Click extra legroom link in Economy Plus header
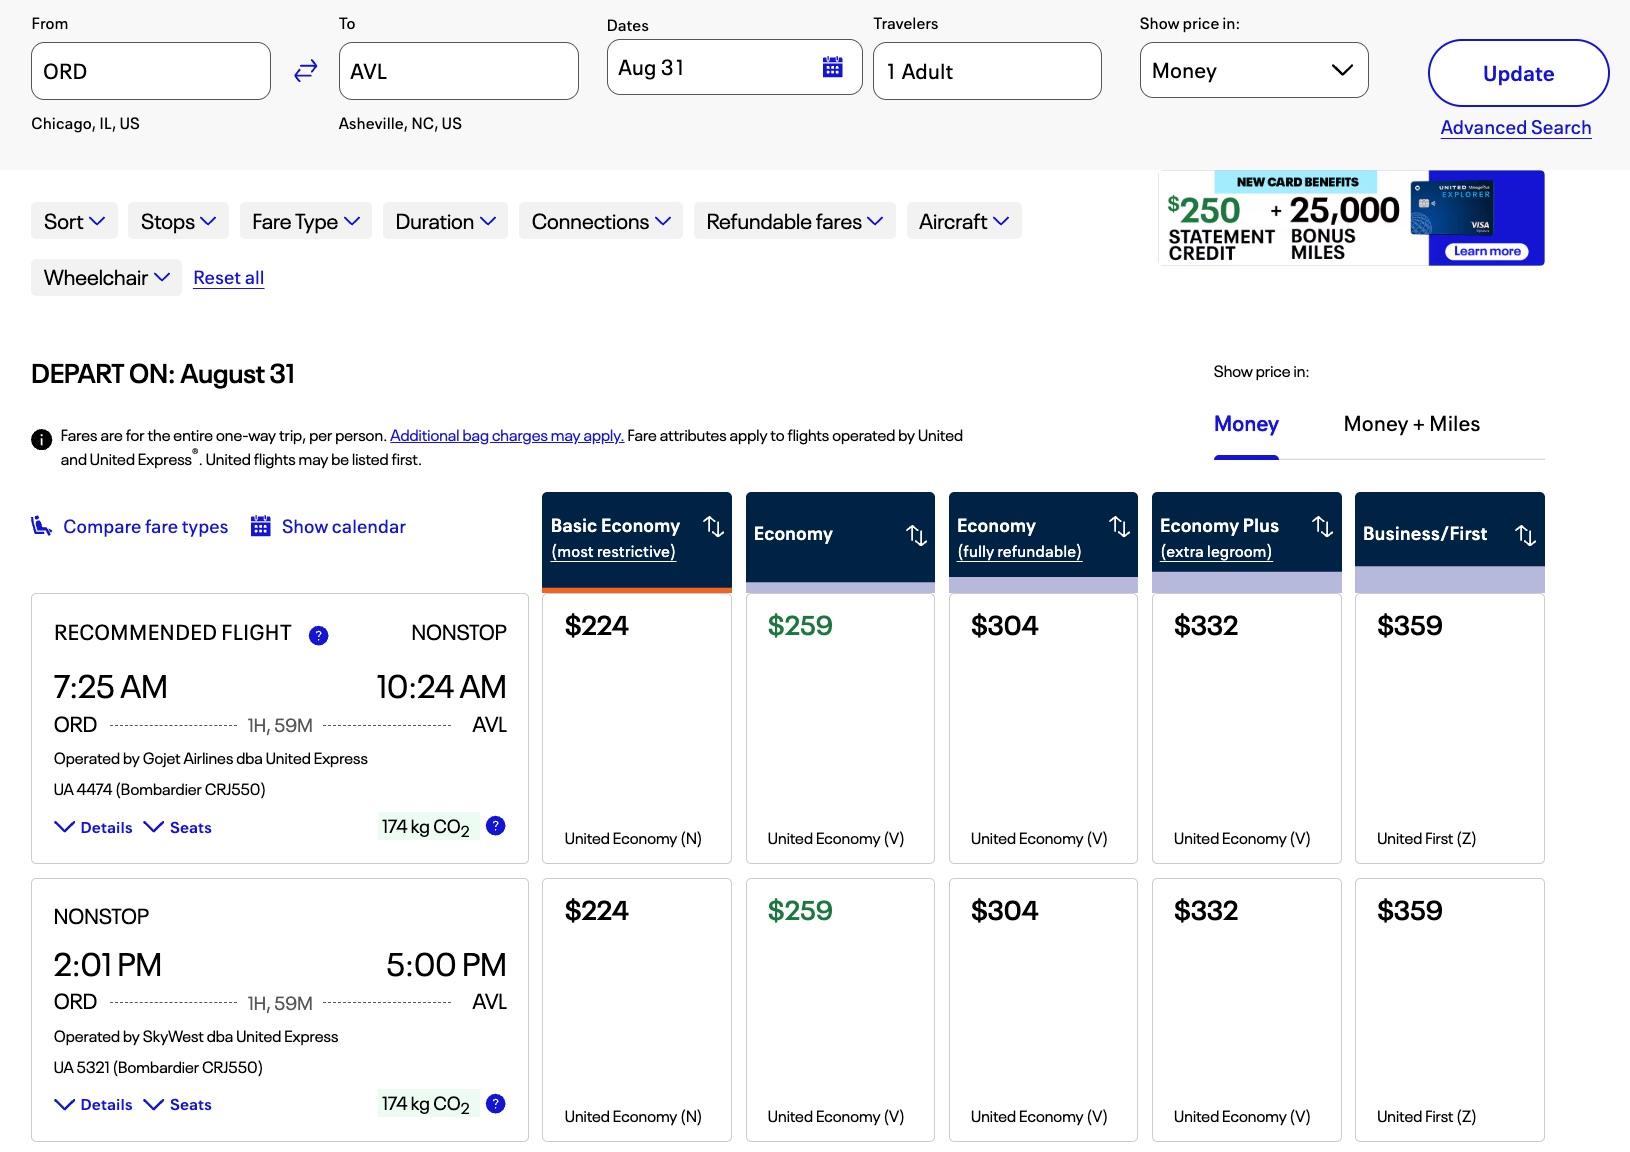The image size is (1630, 1152). pyautogui.click(x=1216, y=552)
